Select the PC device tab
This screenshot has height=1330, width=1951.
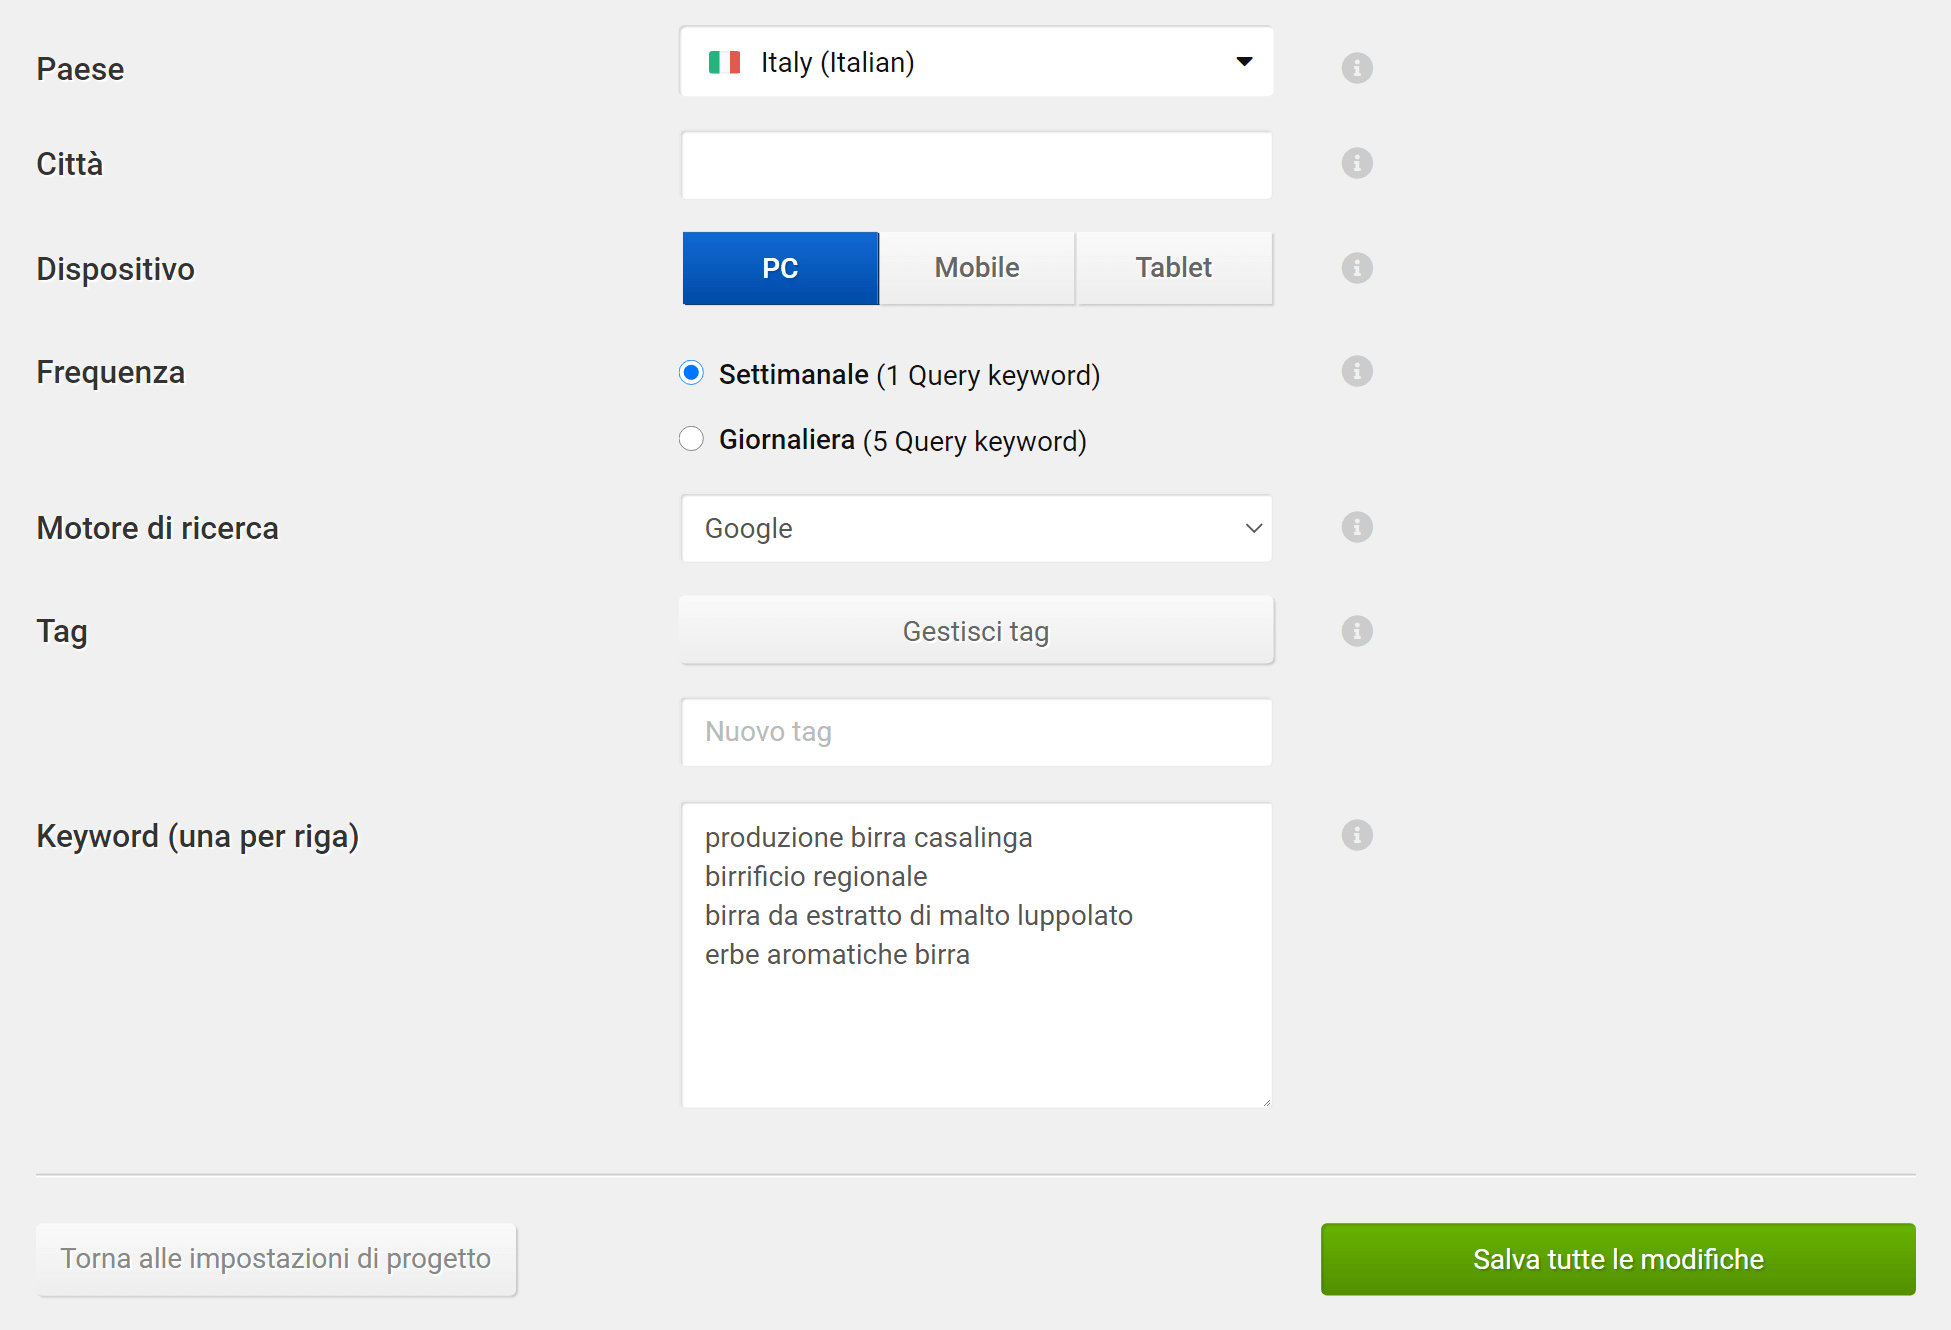(x=780, y=268)
